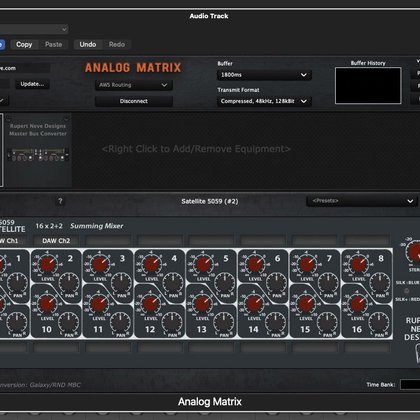The height and width of the screenshot is (420, 420).
Task: Adjust channel 16 LEVEL knob
Action: [358, 304]
